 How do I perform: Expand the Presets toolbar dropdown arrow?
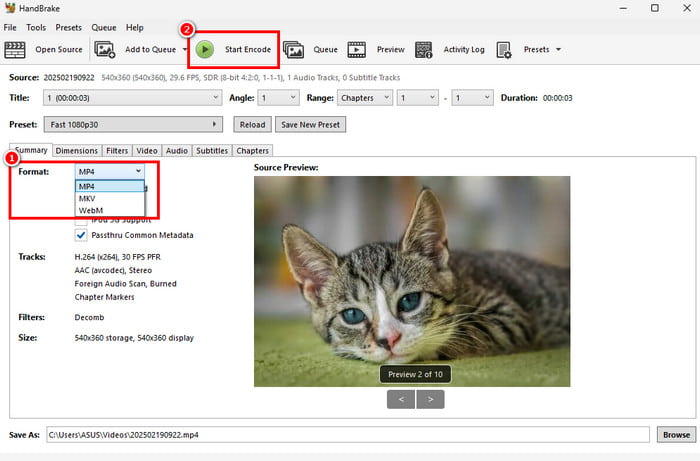click(x=558, y=50)
